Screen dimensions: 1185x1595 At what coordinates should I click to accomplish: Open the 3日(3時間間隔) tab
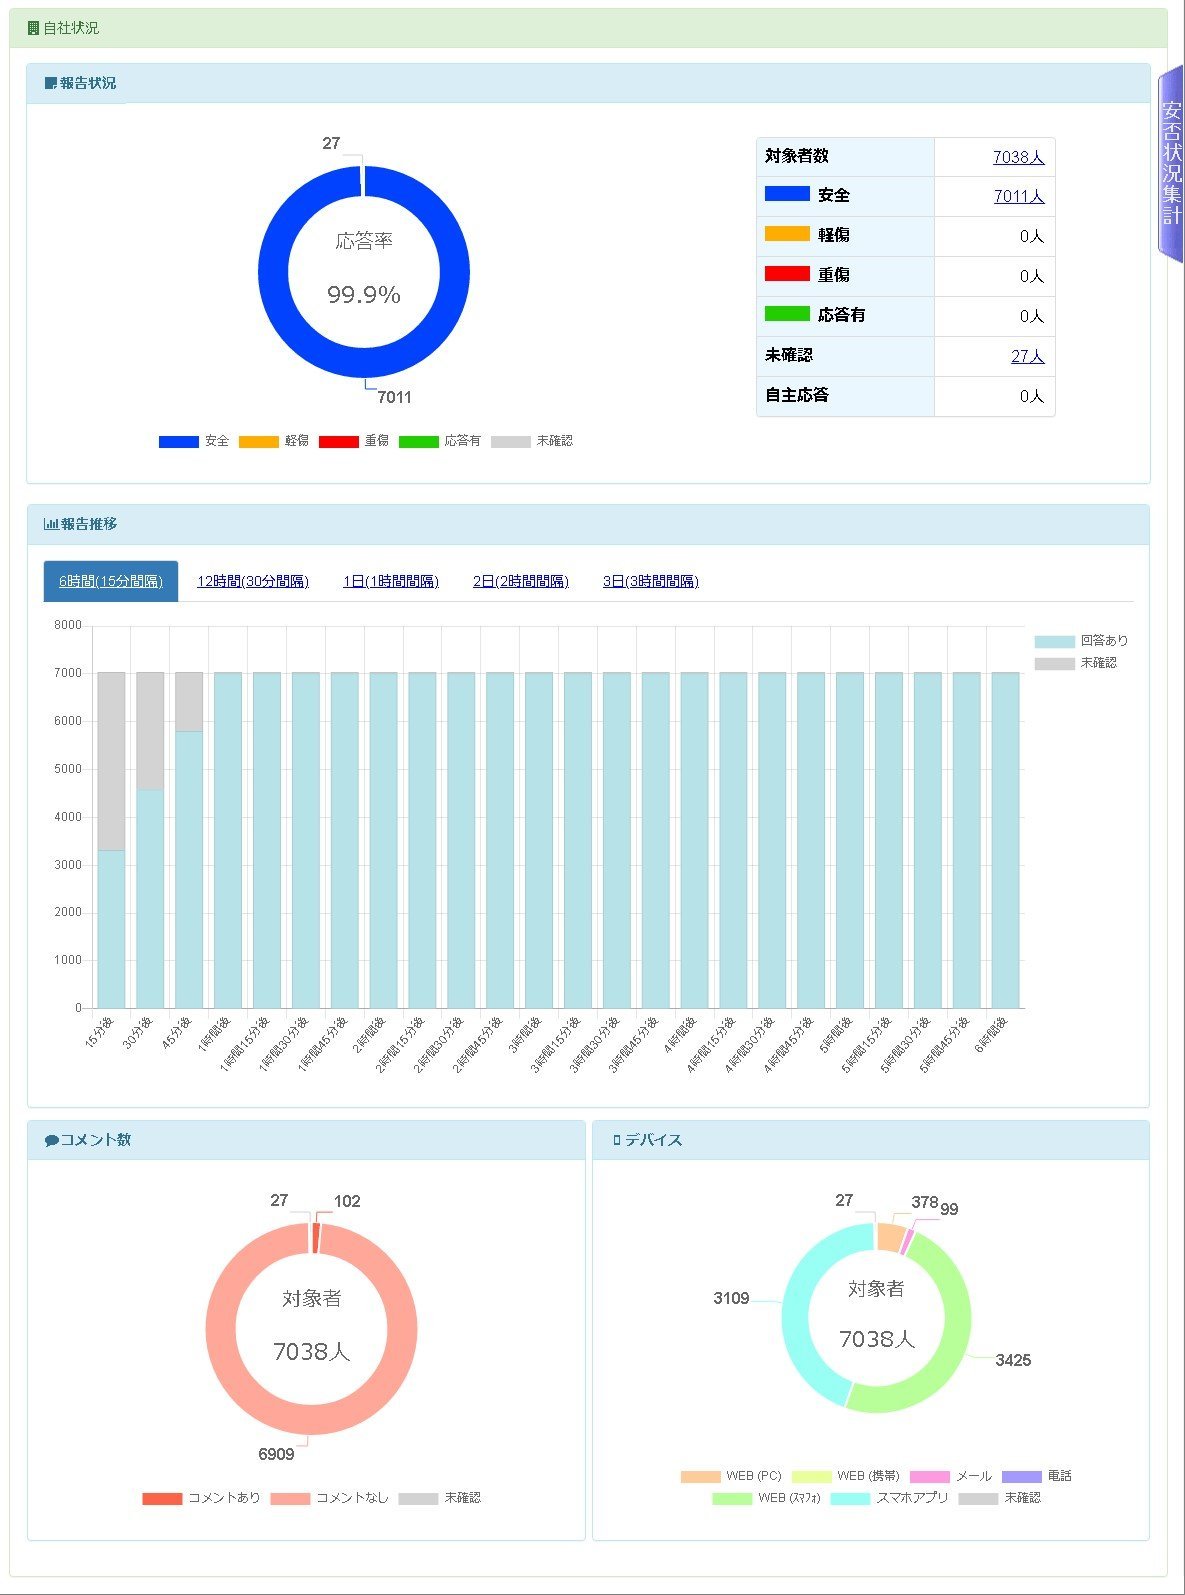(651, 581)
